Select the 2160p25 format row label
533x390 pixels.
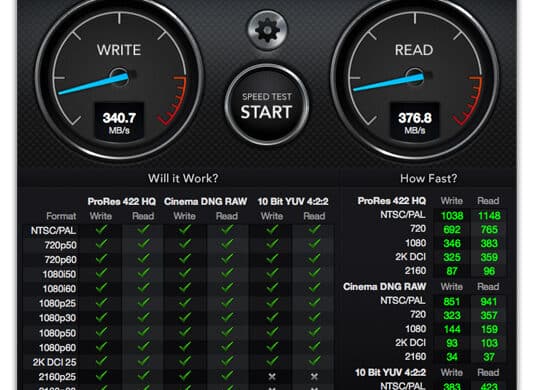57,377
